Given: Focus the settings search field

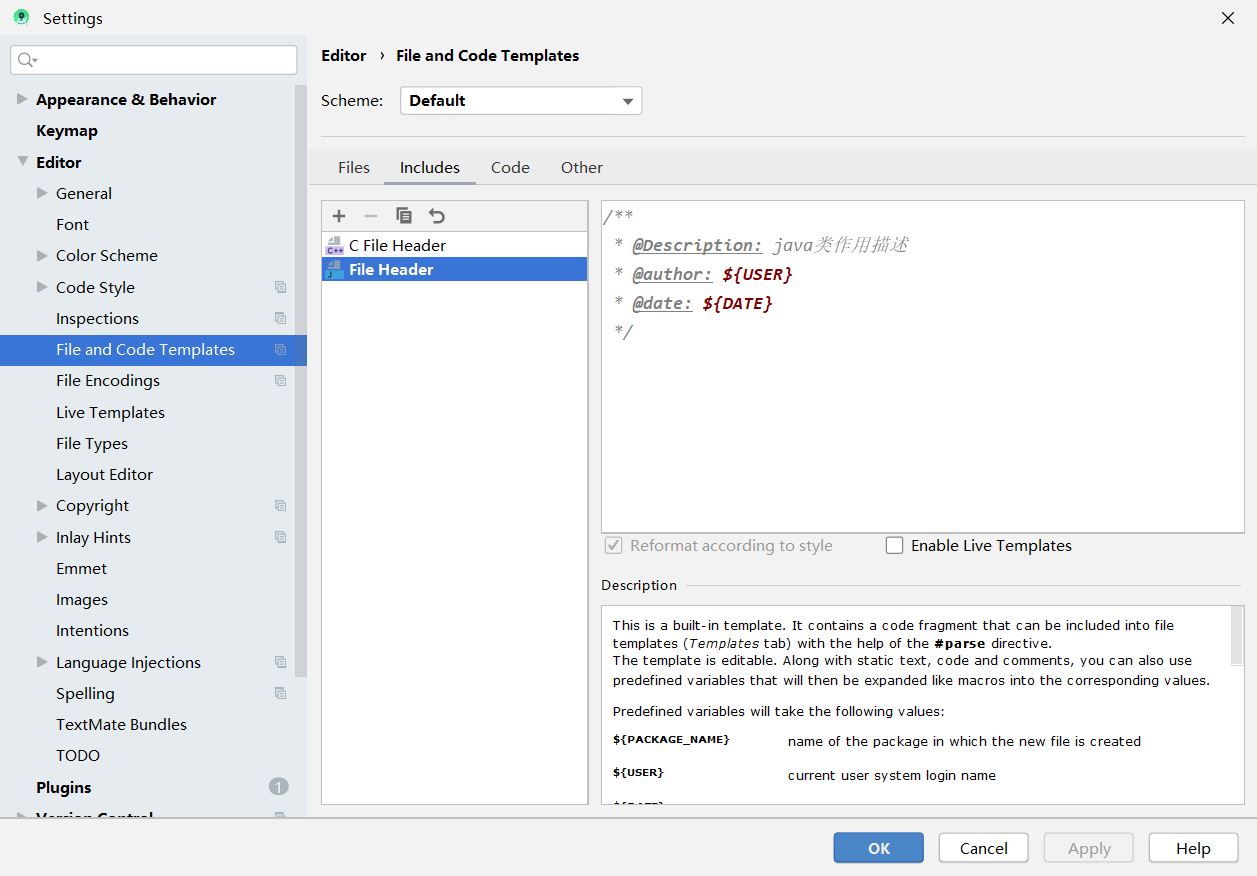Looking at the screenshot, I should 154,60.
